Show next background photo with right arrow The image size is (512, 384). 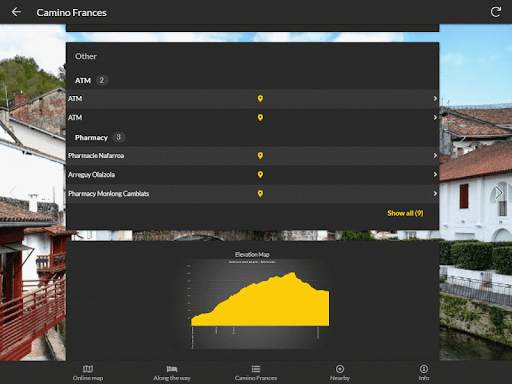pos(498,193)
